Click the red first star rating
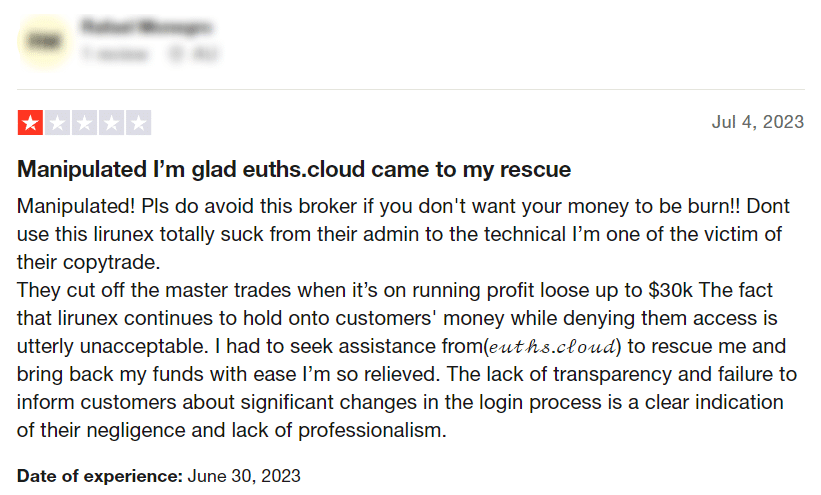Screen dimensions: 821x495 [x=30, y=123]
